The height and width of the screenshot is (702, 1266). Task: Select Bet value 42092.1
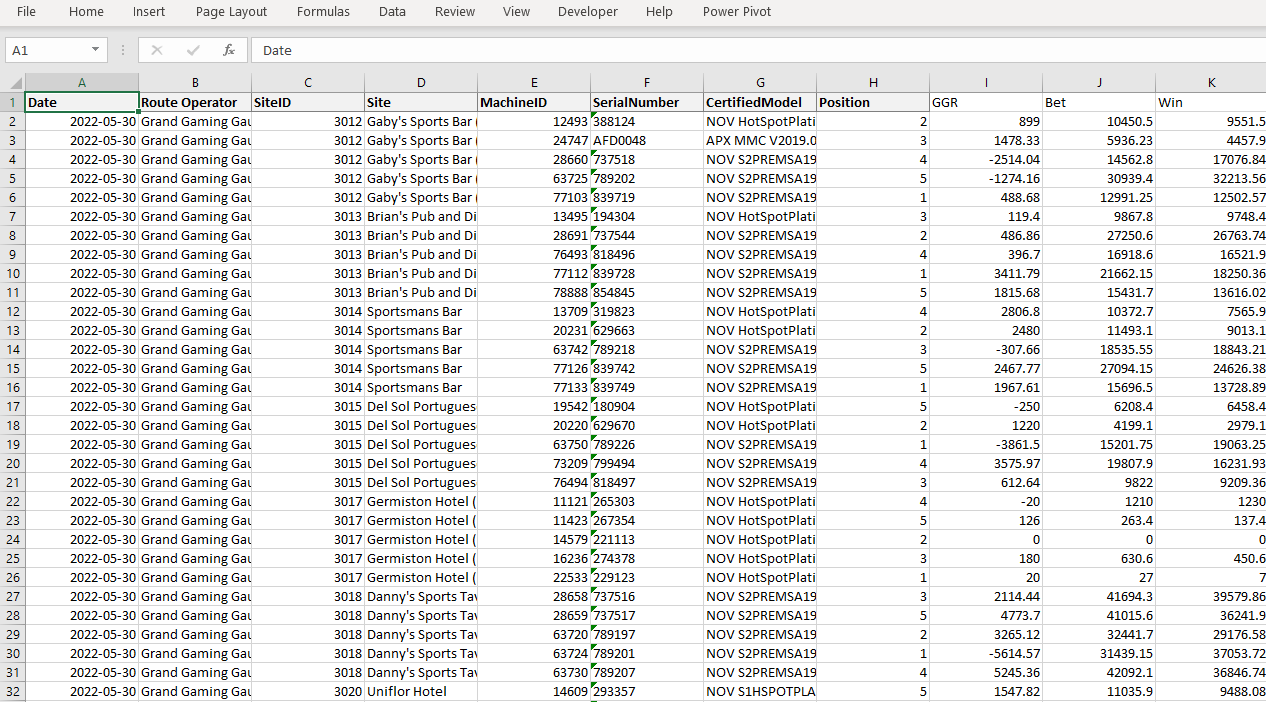coord(1099,672)
